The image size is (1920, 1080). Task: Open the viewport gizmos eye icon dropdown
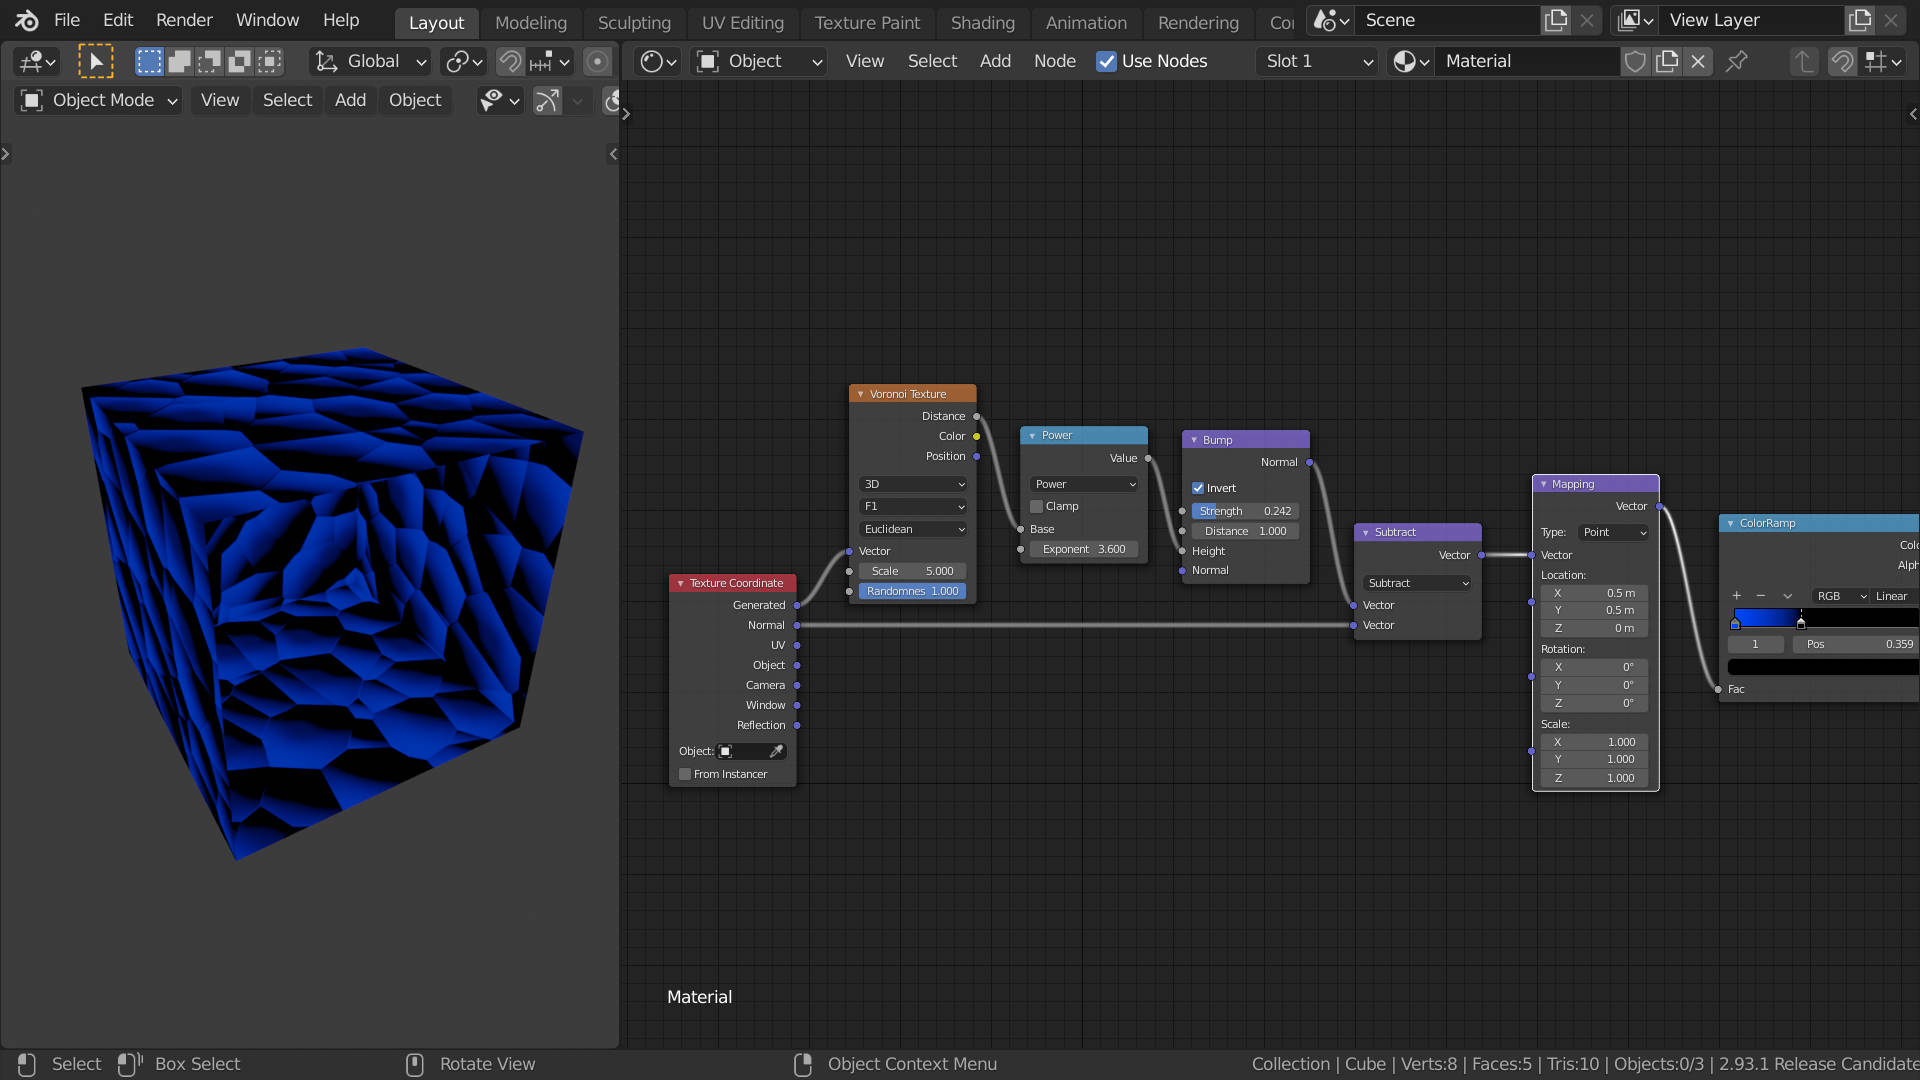[500, 101]
